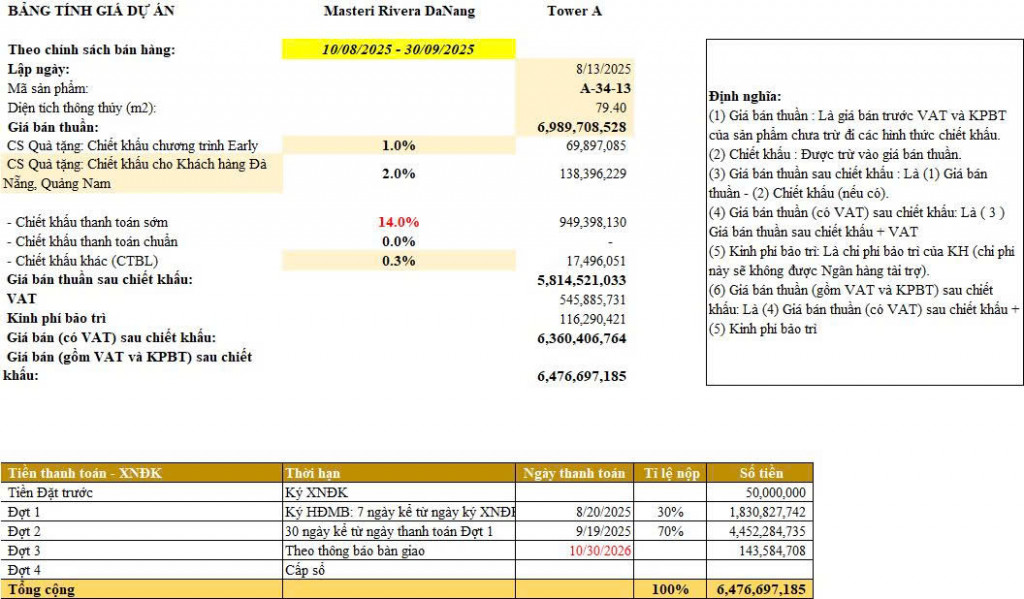Viewport: 1024px width, 599px height.
Task: Select the Đợt 2 payment date 9/19/2025
Action: pyautogui.click(x=603, y=531)
